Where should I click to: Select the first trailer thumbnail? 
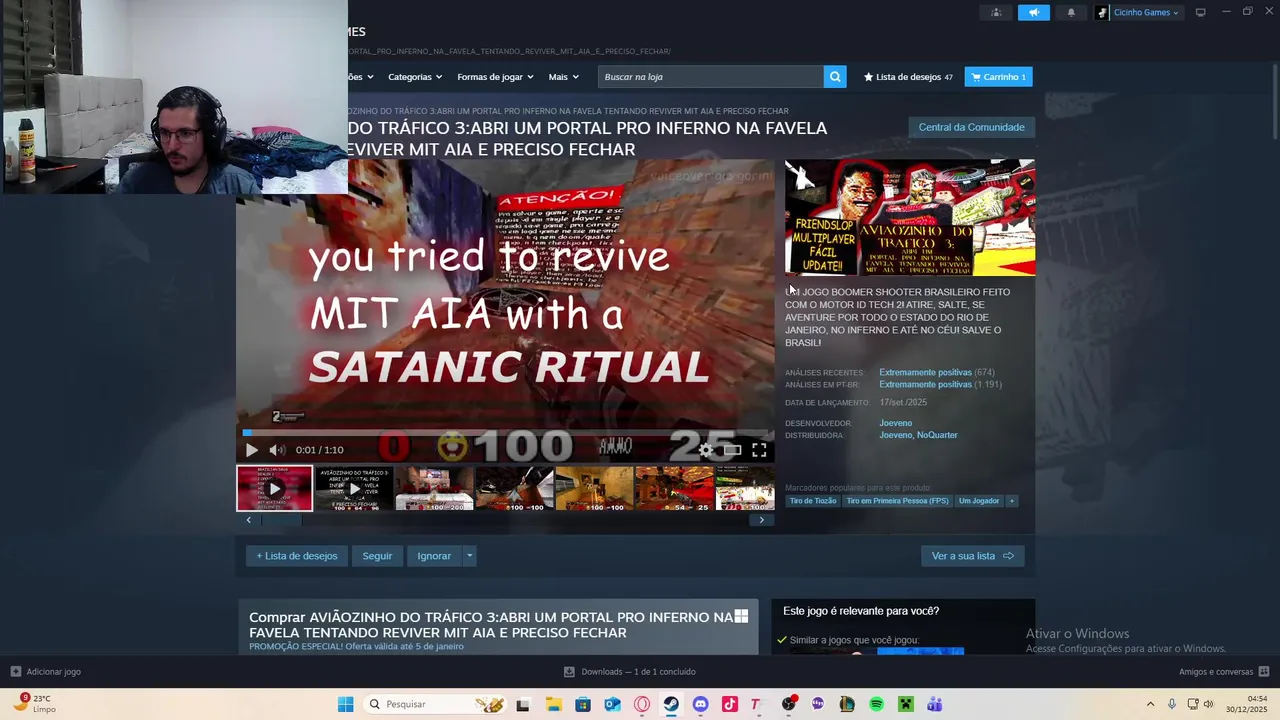click(274, 489)
